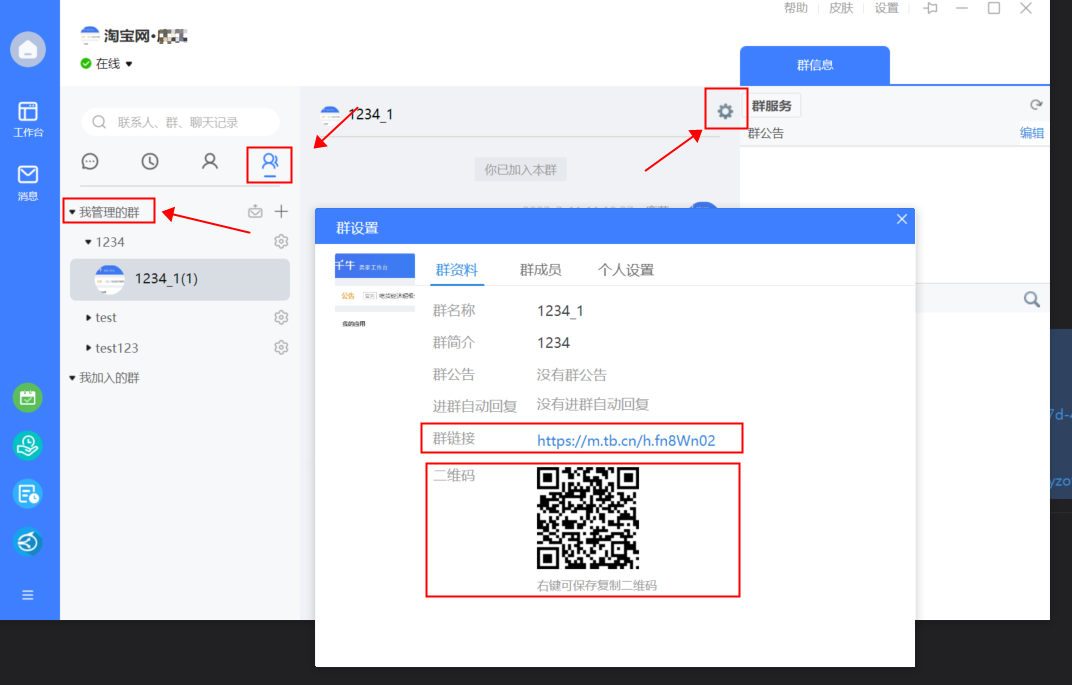Open the 消息 messages icon
1072x685 pixels.
click(x=28, y=183)
